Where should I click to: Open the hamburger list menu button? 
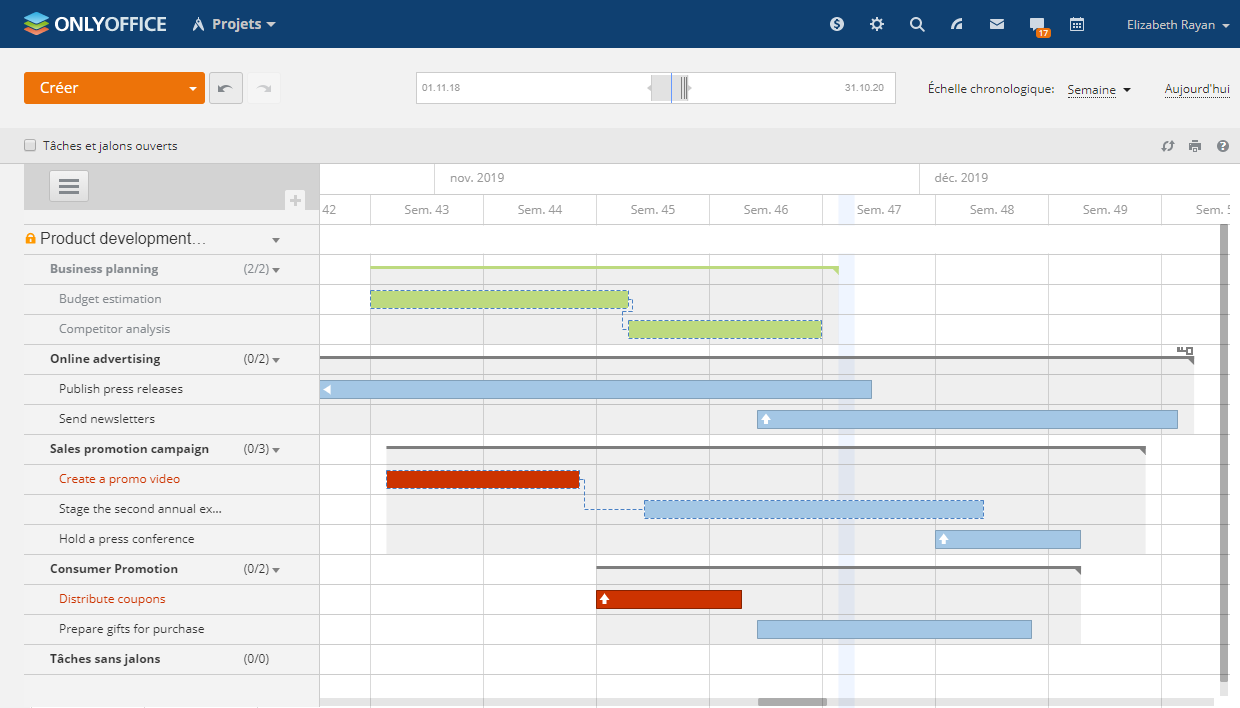(x=69, y=186)
